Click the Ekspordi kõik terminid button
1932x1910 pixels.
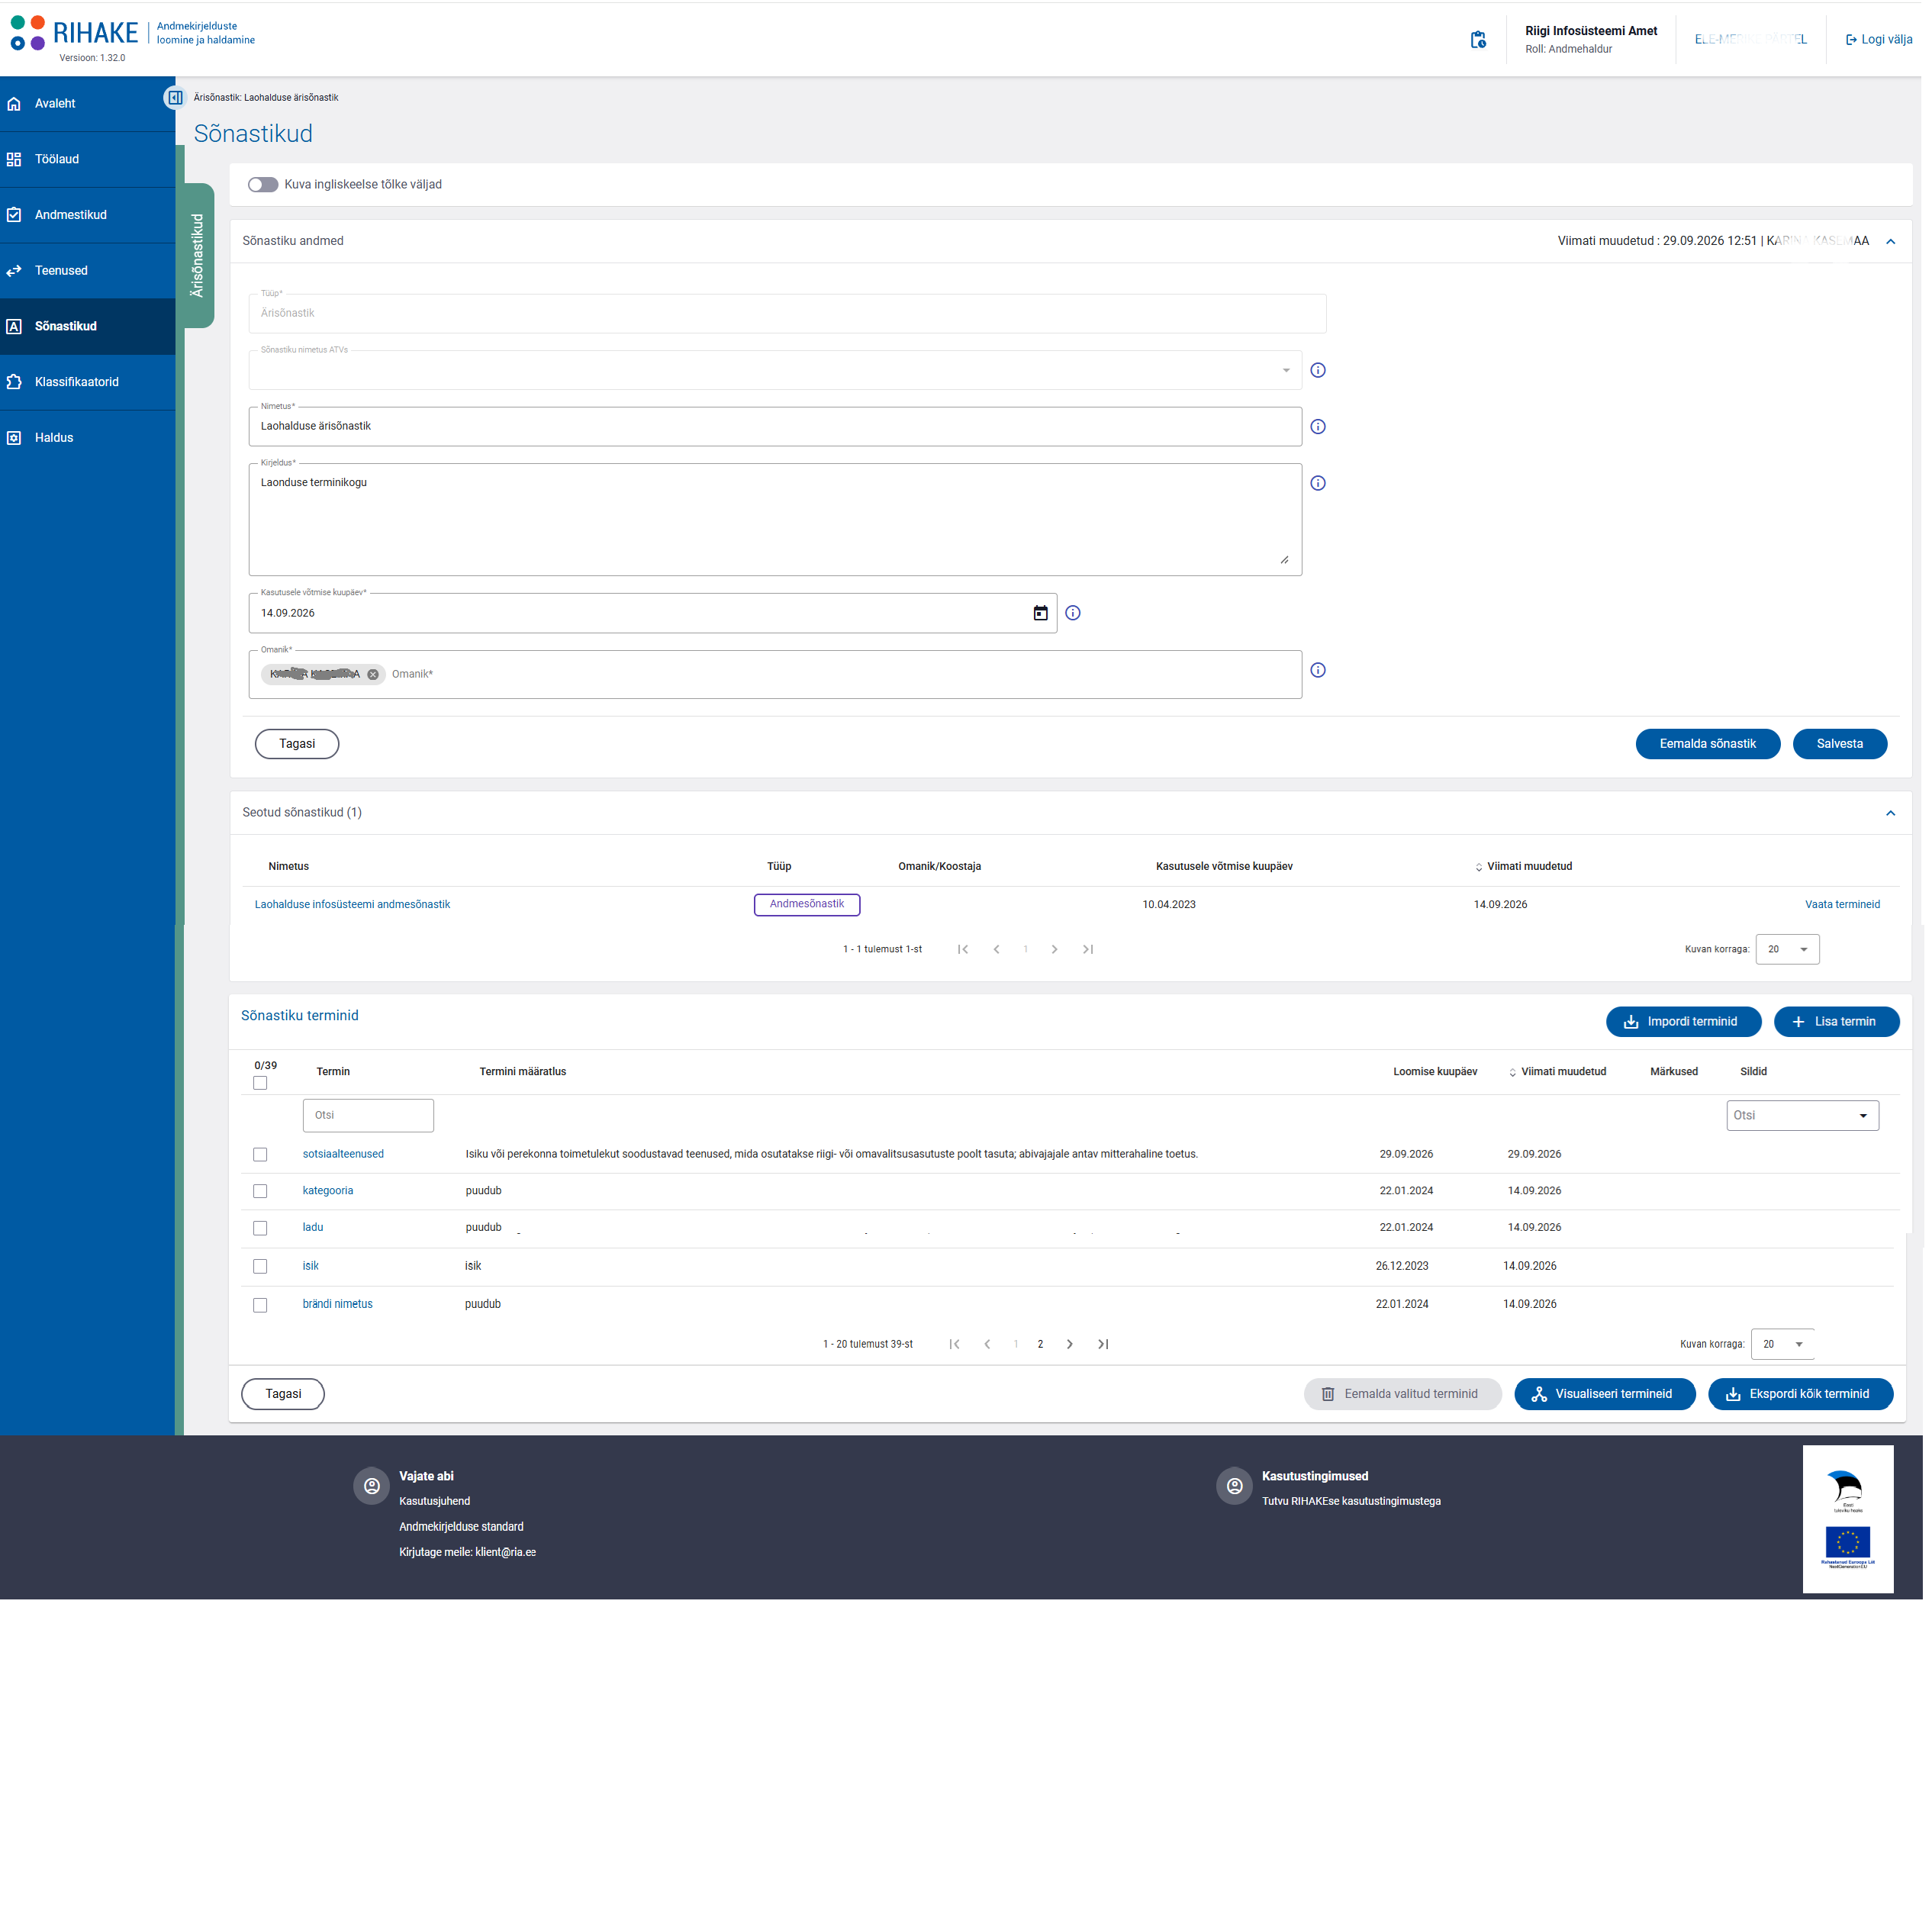1799,1394
